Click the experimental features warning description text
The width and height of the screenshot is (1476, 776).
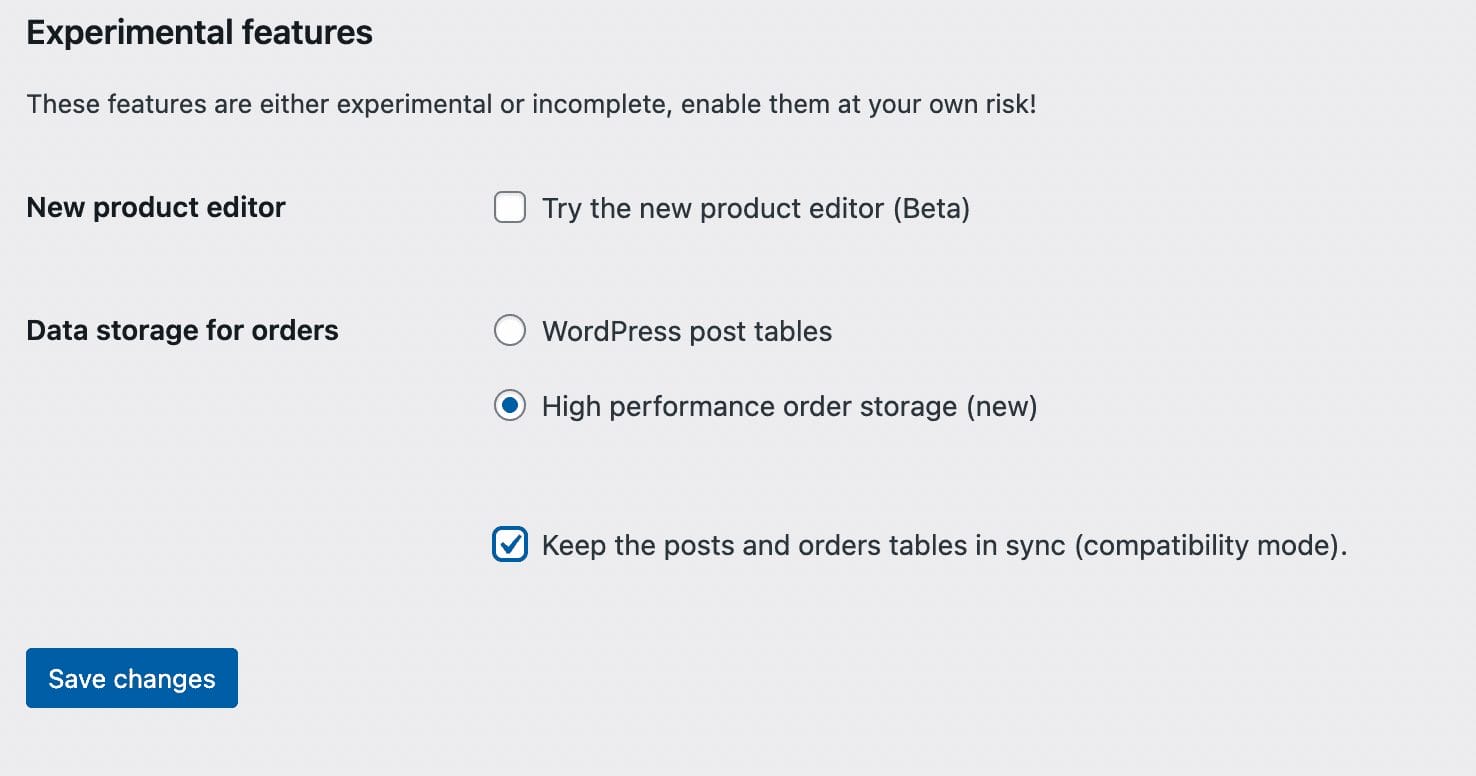point(533,103)
